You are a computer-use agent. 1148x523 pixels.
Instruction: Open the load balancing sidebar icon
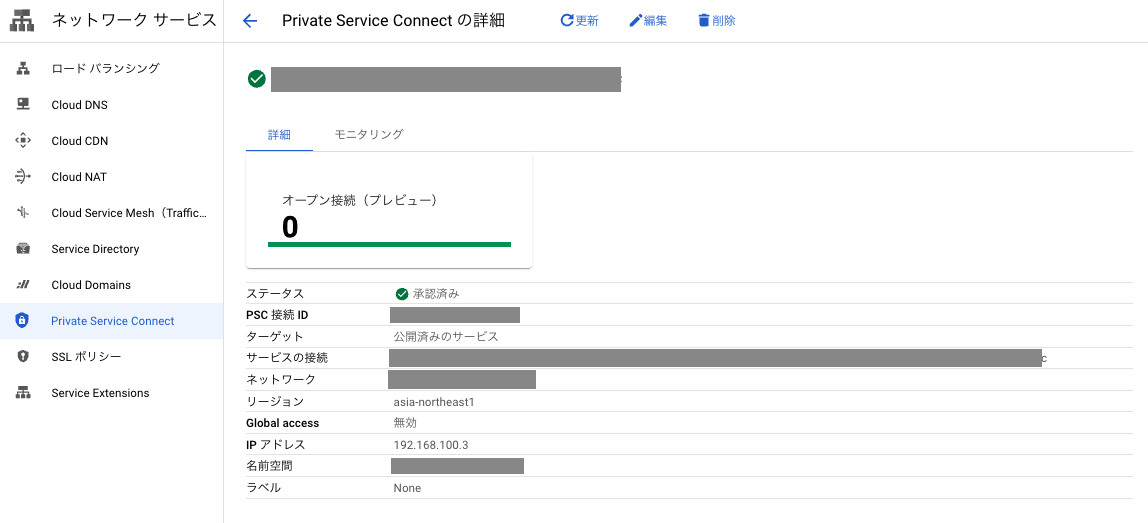[x=23, y=68]
